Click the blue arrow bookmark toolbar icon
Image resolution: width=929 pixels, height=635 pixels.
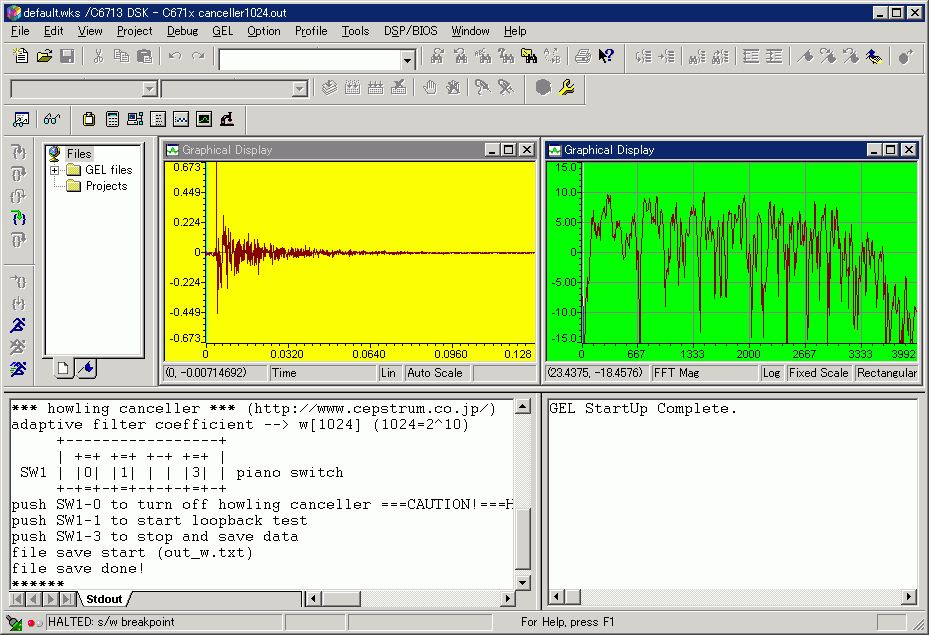874,56
